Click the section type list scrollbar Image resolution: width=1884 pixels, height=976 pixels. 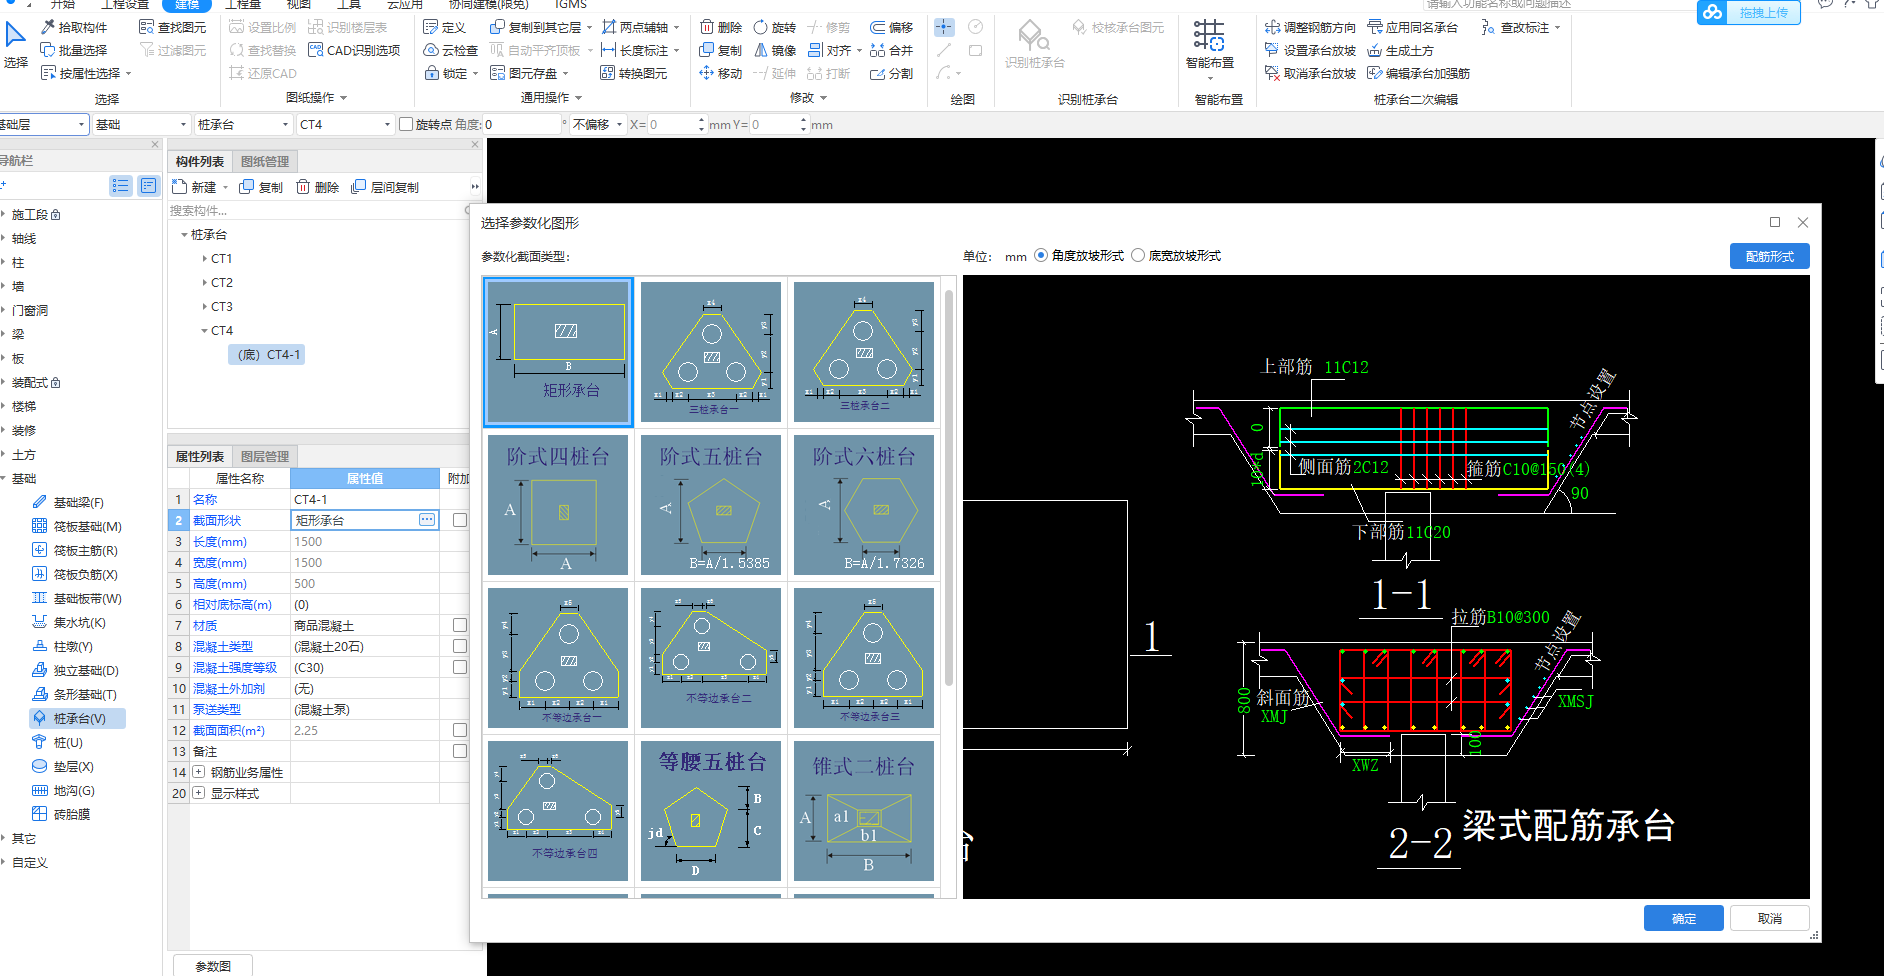(949, 488)
